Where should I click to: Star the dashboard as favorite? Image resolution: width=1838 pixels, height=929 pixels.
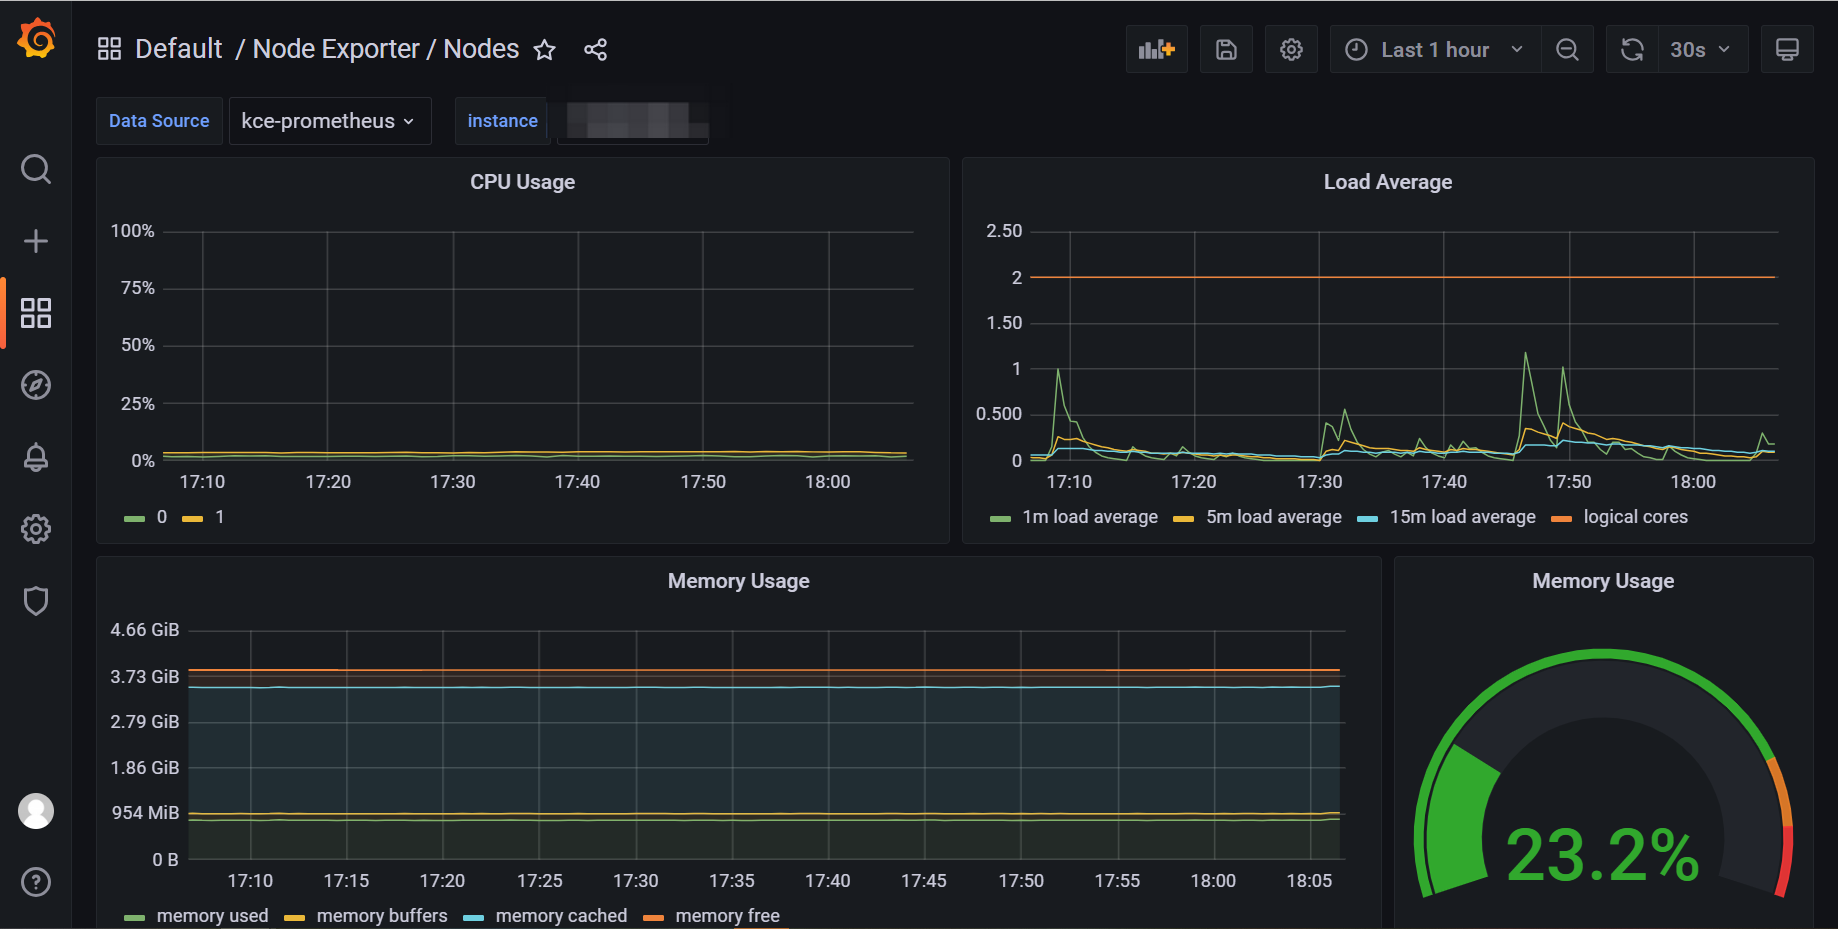[x=544, y=50]
